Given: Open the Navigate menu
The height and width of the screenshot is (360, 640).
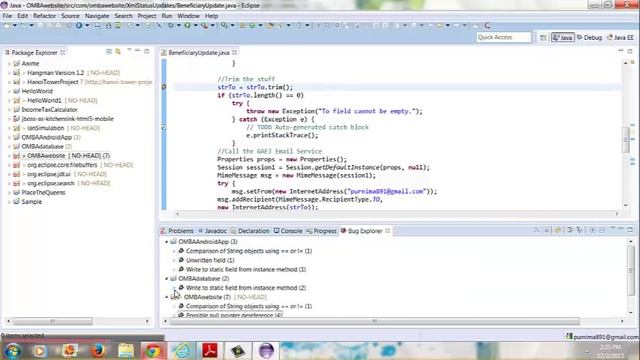Looking at the screenshot, I should tap(97, 16).
